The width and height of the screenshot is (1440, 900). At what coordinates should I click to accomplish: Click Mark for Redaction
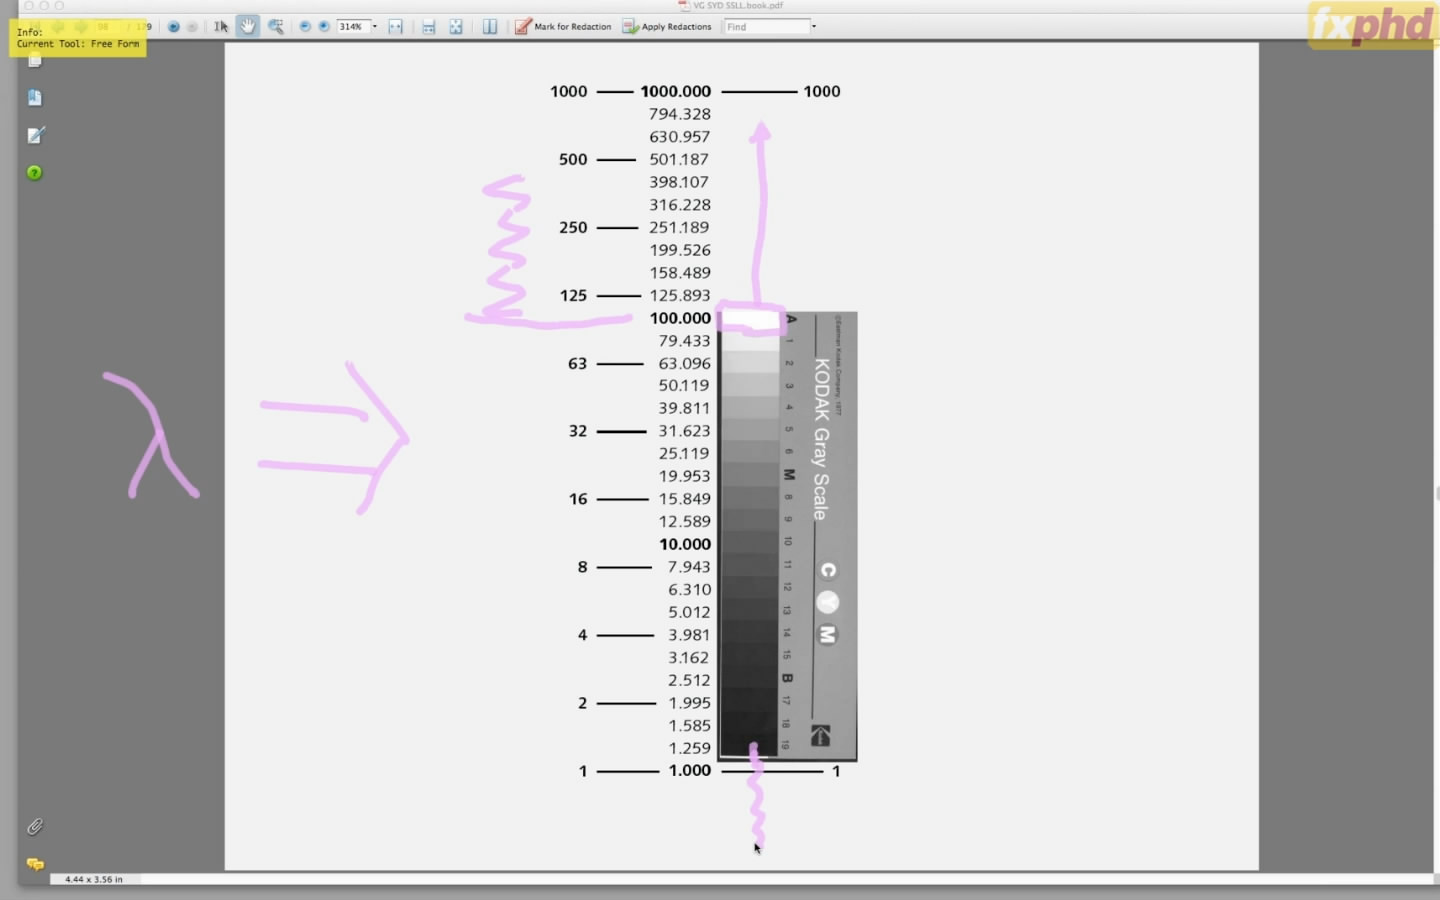tap(563, 27)
